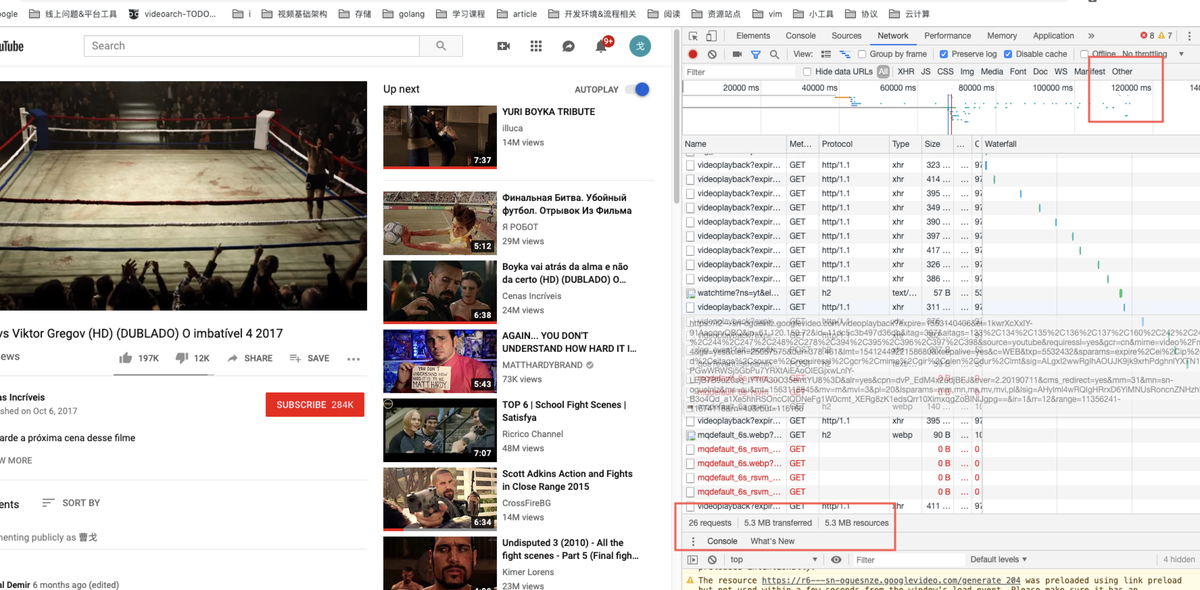Click the 120000 ms overview timeline marker
This screenshot has height=590, width=1200.
pyautogui.click(x=1131, y=88)
